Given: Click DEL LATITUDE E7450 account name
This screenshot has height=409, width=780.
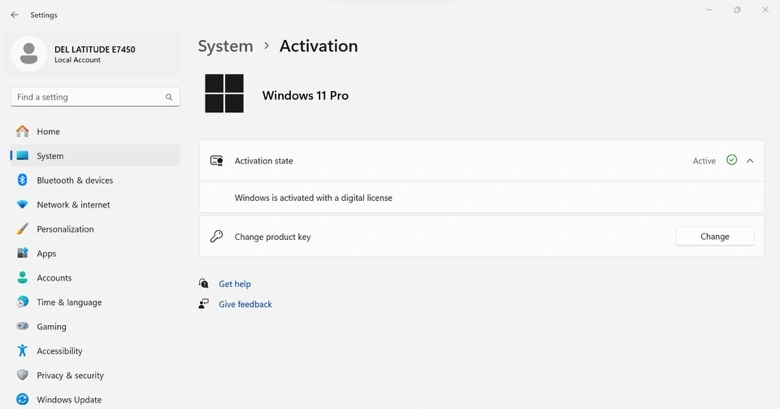Looking at the screenshot, I should pyautogui.click(x=95, y=49).
